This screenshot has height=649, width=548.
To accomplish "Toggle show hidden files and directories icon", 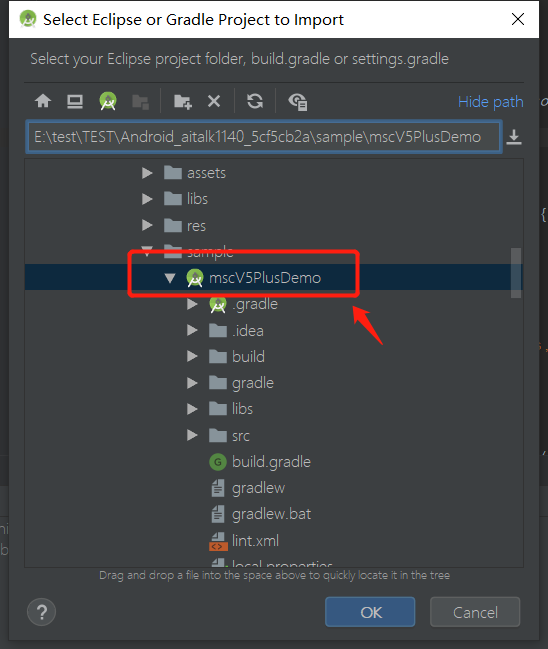I will pyautogui.click(x=298, y=102).
